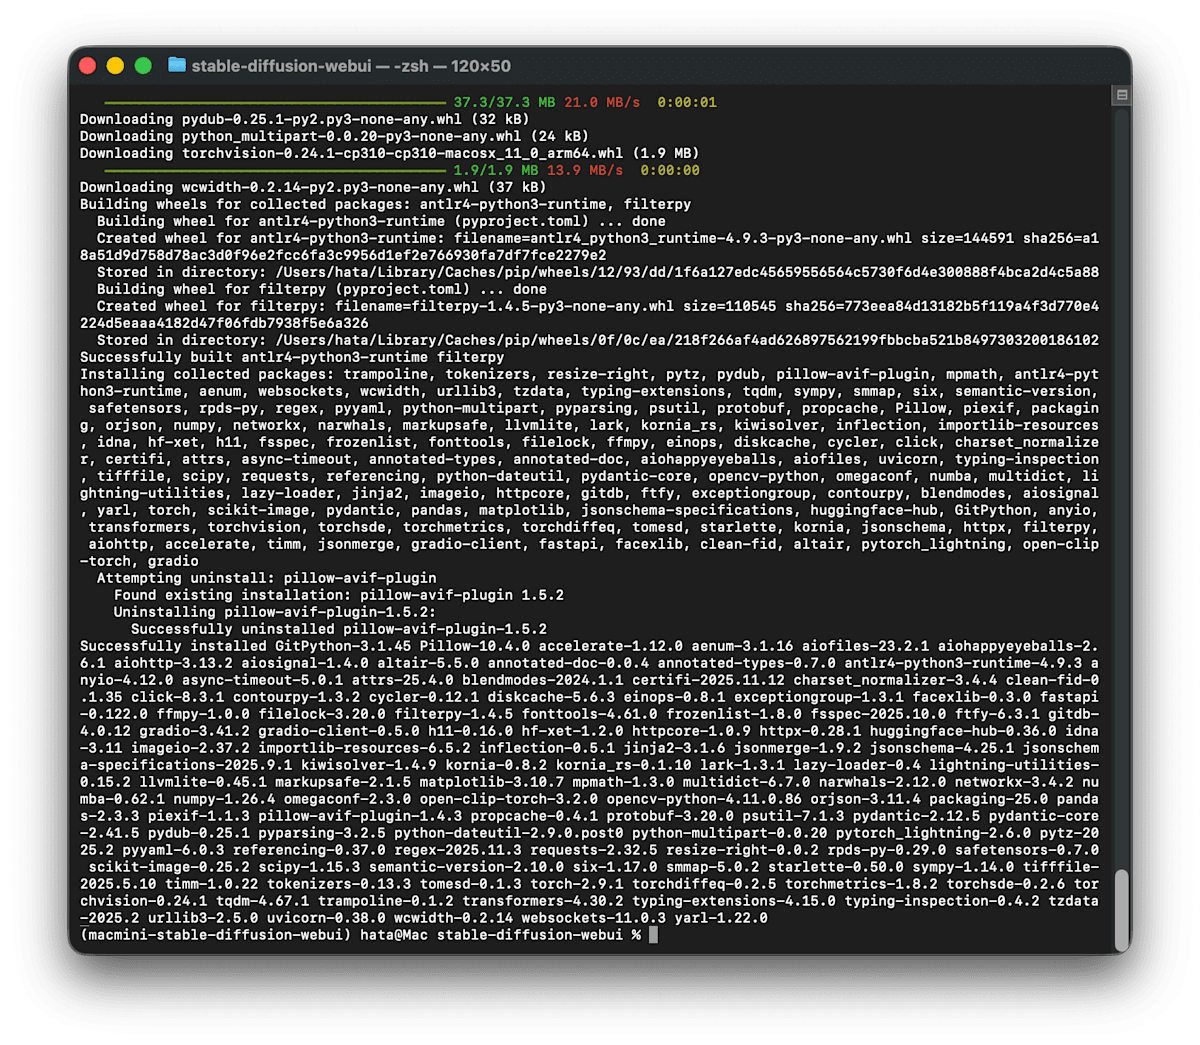The width and height of the screenshot is (1200, 1045).
Task: Click the 'Downloading torchvision-0.24.1' line
Action: [x=390, y=153]
